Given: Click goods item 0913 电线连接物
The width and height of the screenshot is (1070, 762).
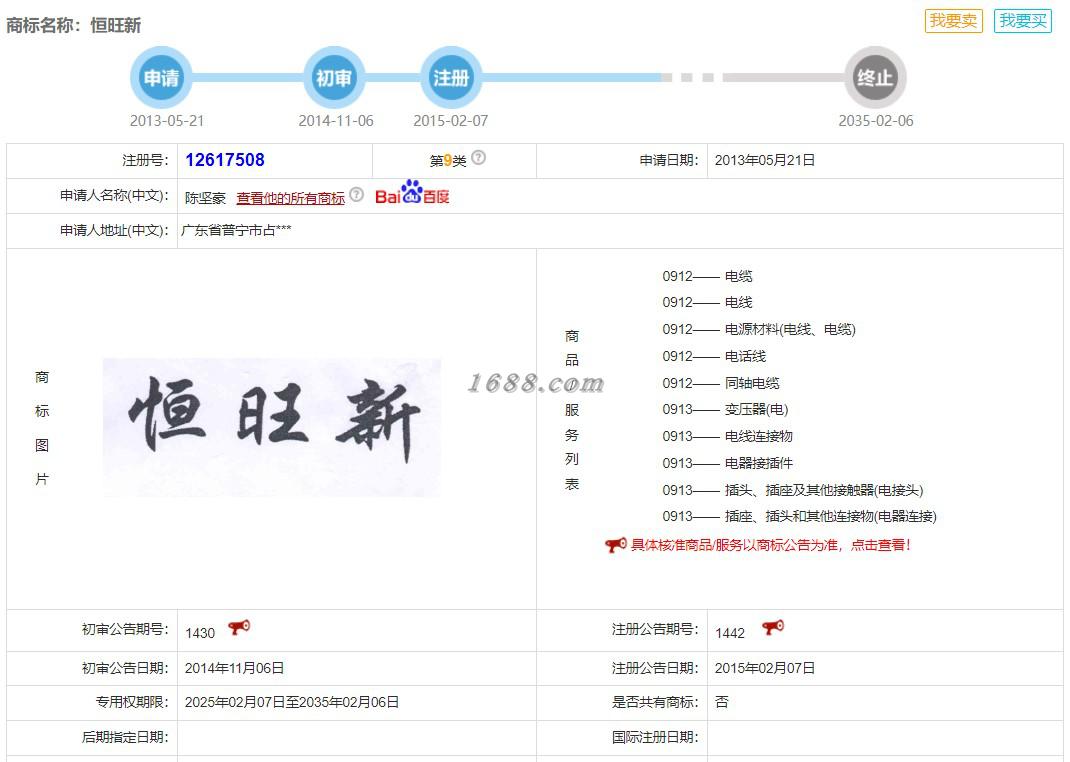Looking at the screenshot, I should (727, 436).
